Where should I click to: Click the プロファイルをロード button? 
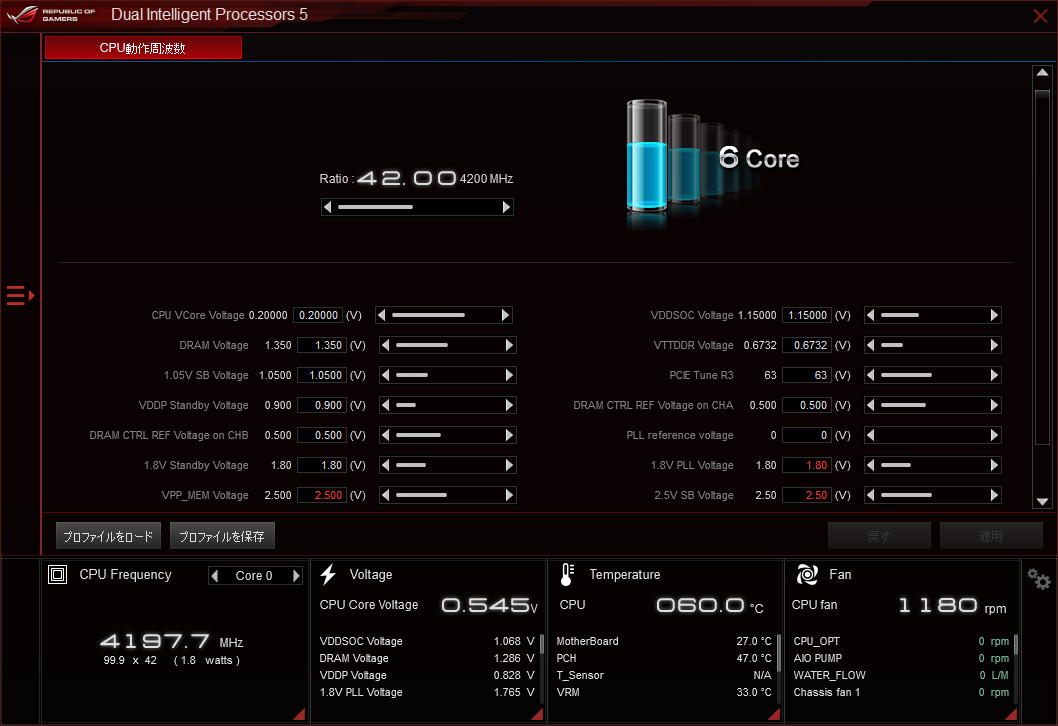[108, 536]
